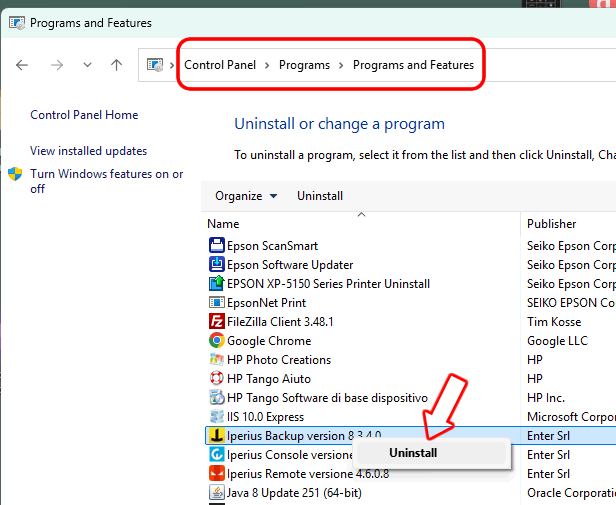Select the FileZilla Client 3.48.1 entry
Image resolution: width=616 pixels, height=505 pixels.
click(280, 322)
